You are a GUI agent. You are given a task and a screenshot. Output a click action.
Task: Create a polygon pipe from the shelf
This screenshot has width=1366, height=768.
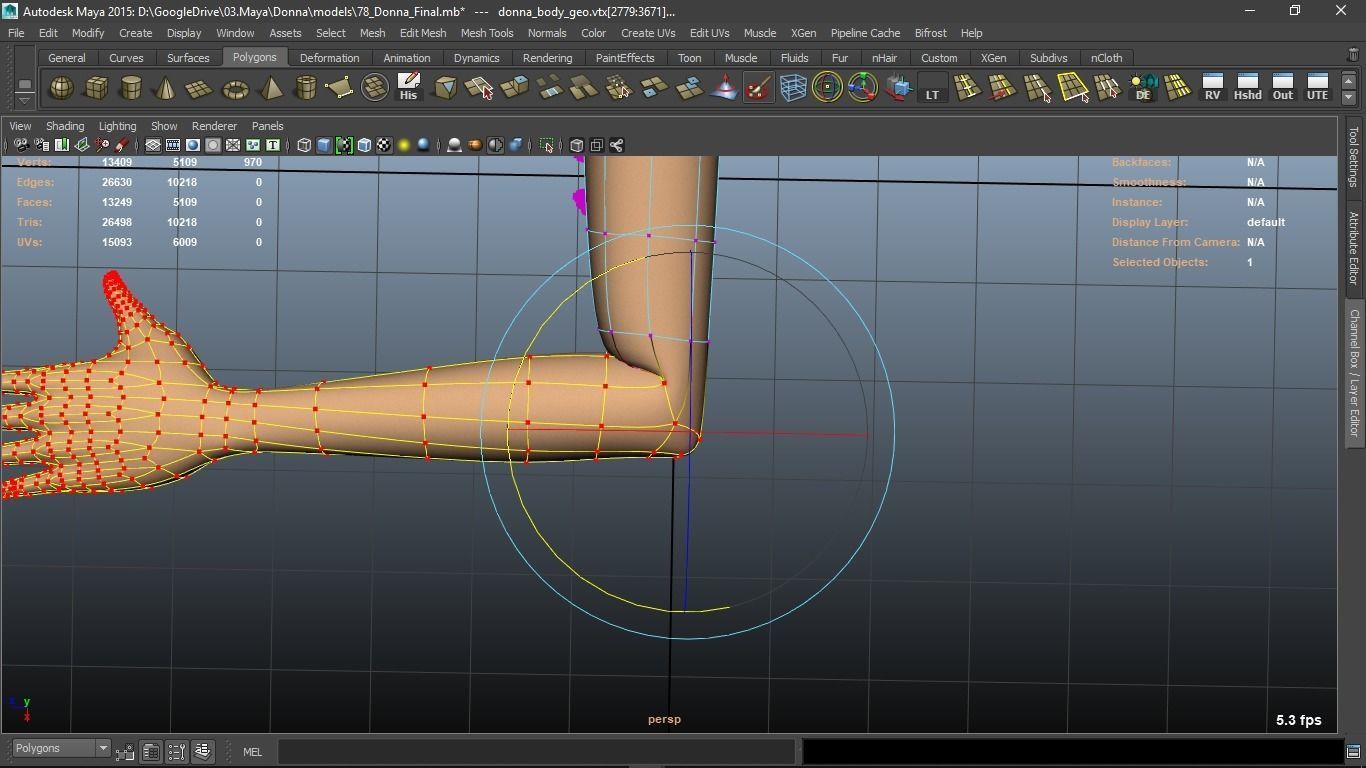(x=305, y=88)
